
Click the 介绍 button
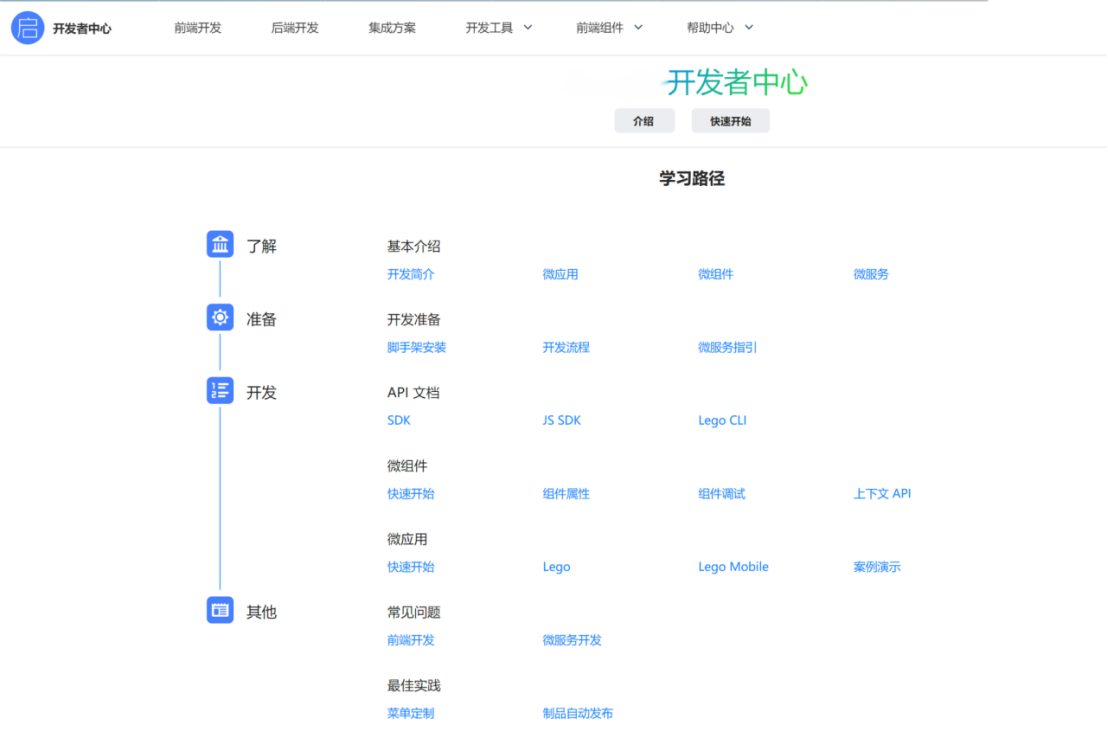(644, 121)
